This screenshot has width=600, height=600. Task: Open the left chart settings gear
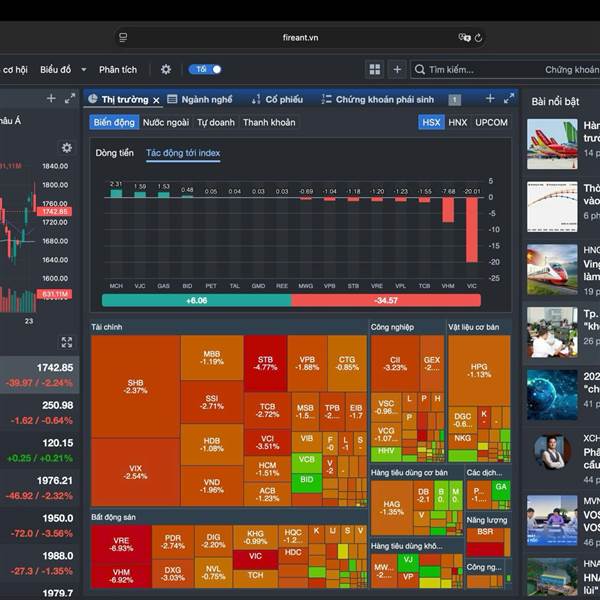tap(67, 148)
